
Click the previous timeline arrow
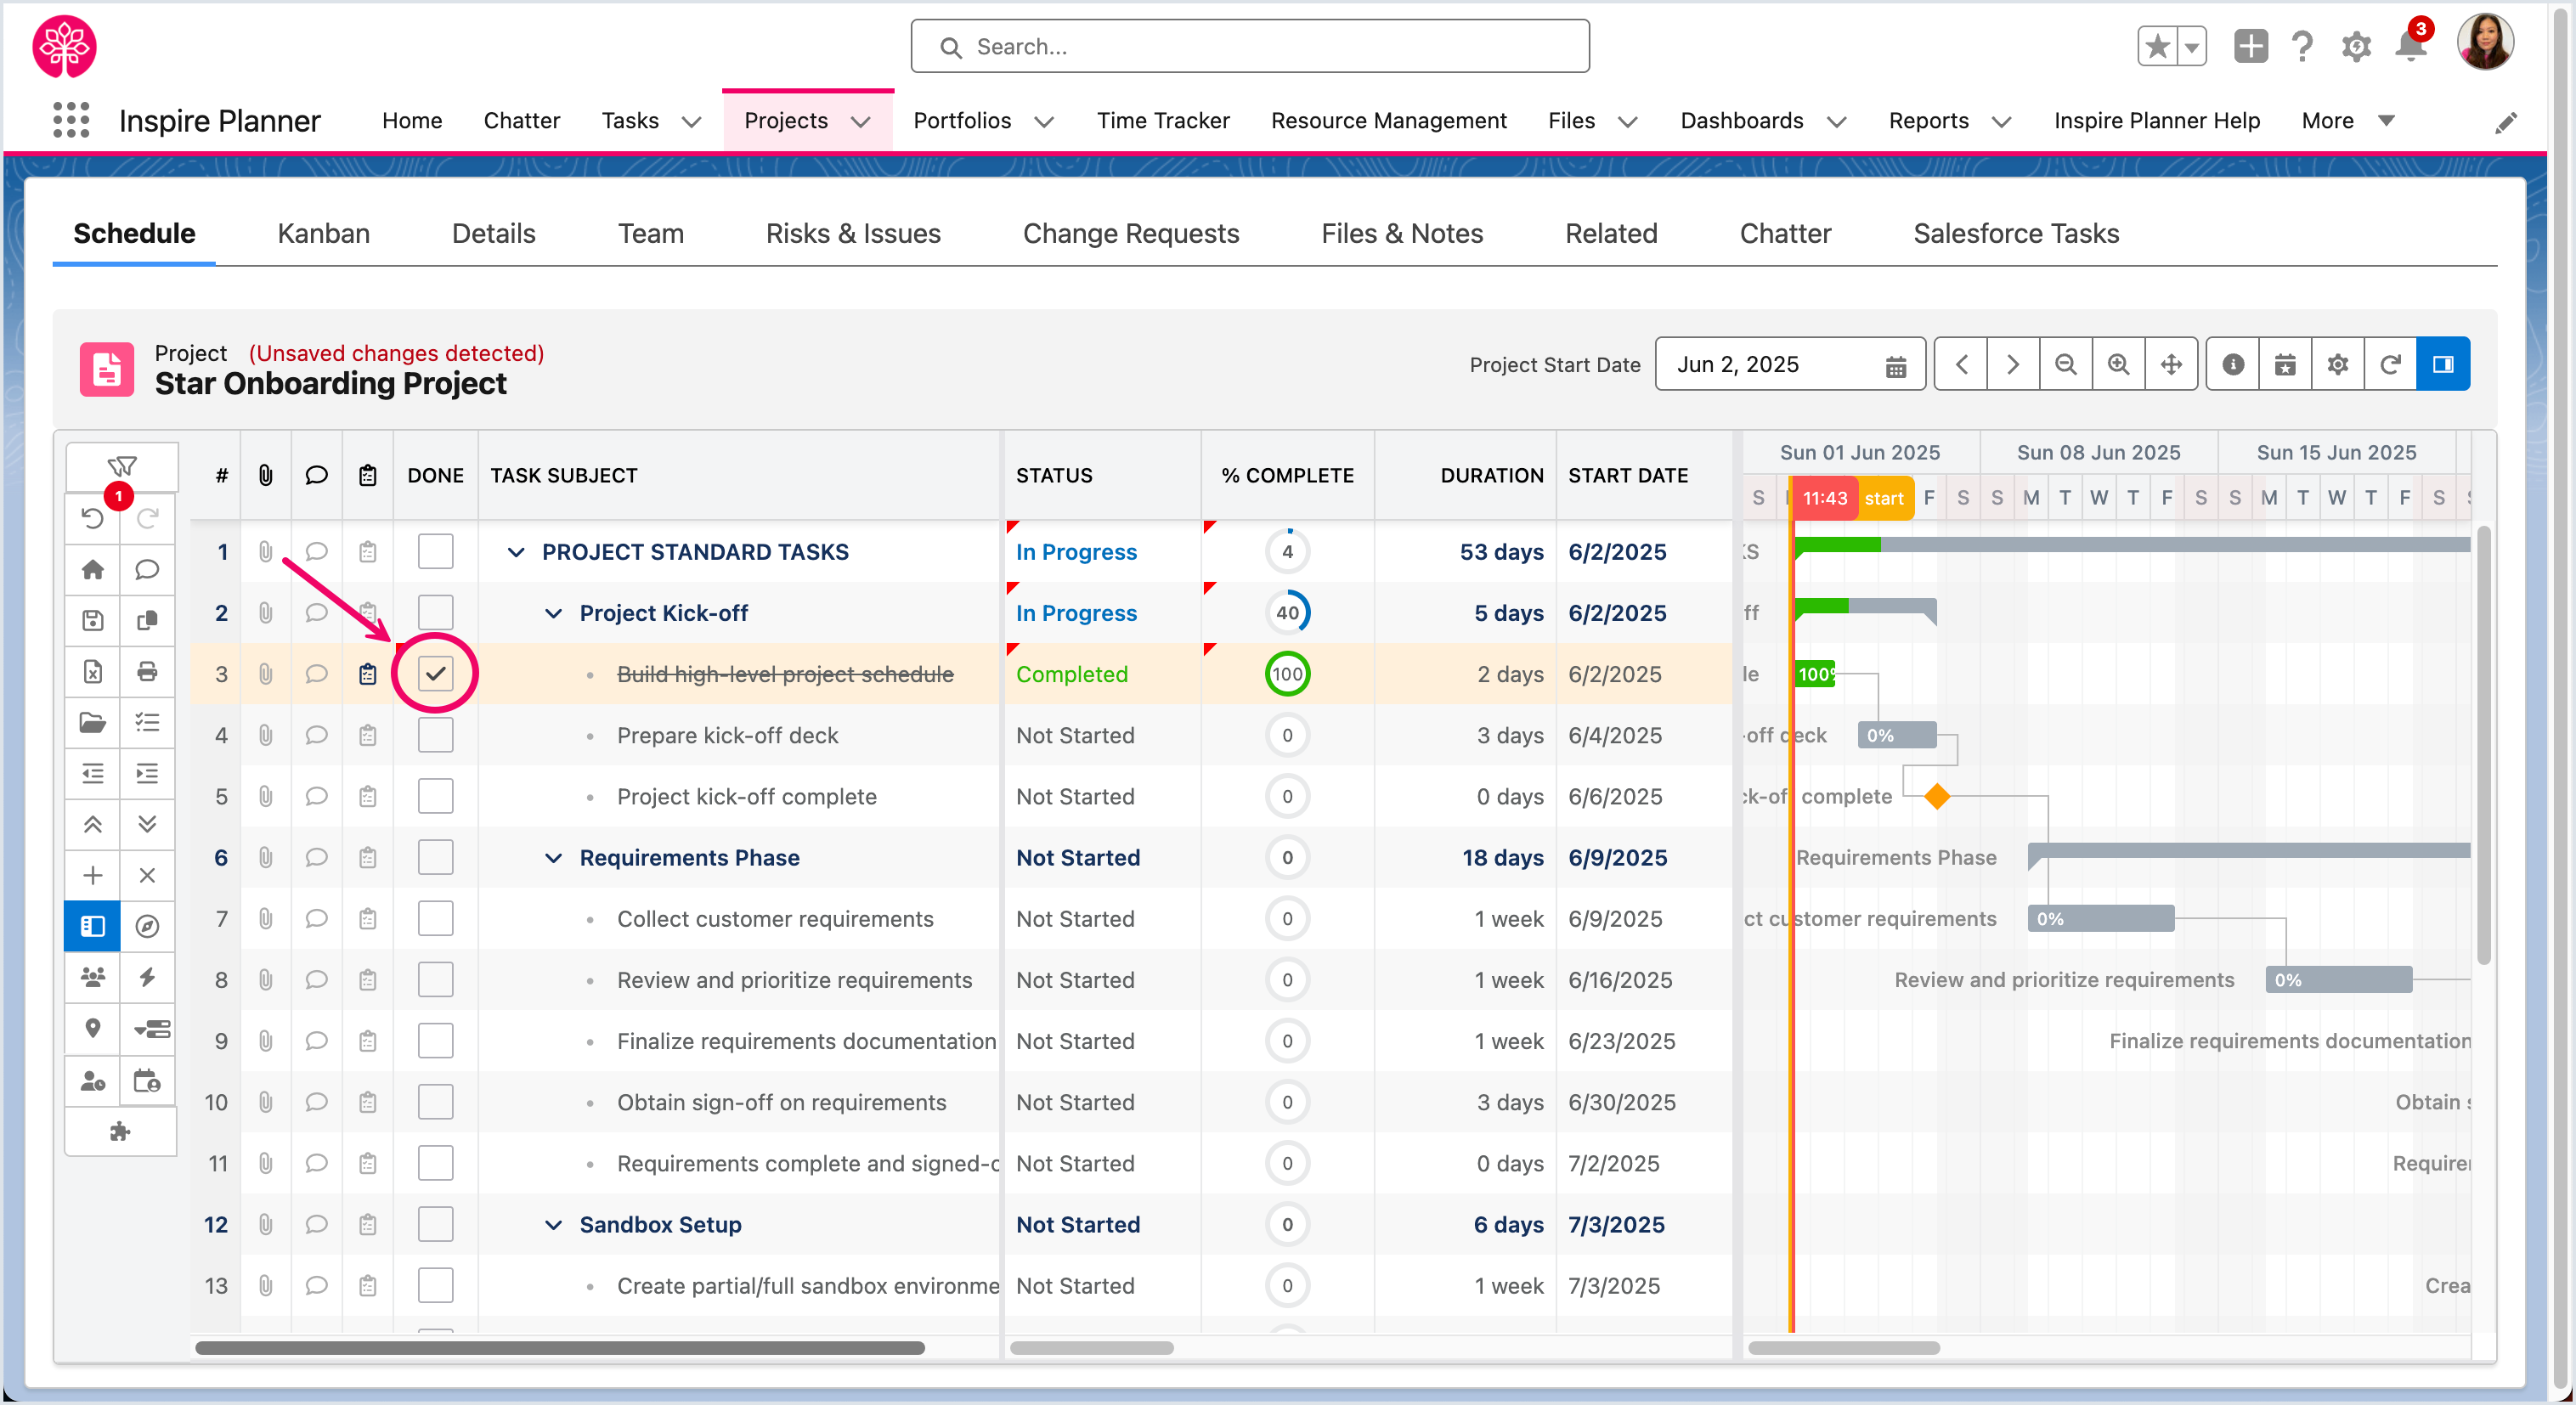1961,364
